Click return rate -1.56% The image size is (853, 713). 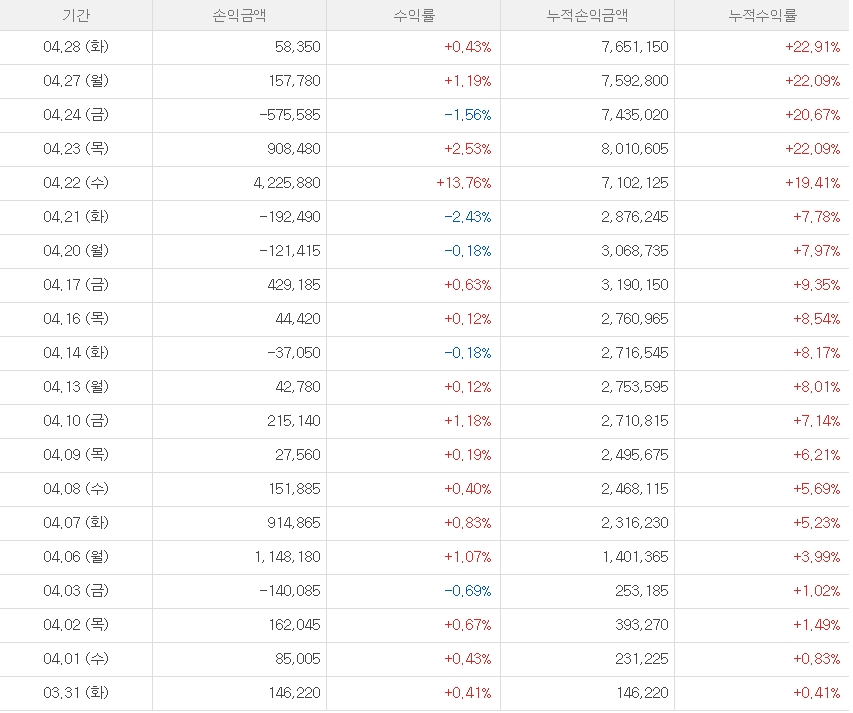468,115
